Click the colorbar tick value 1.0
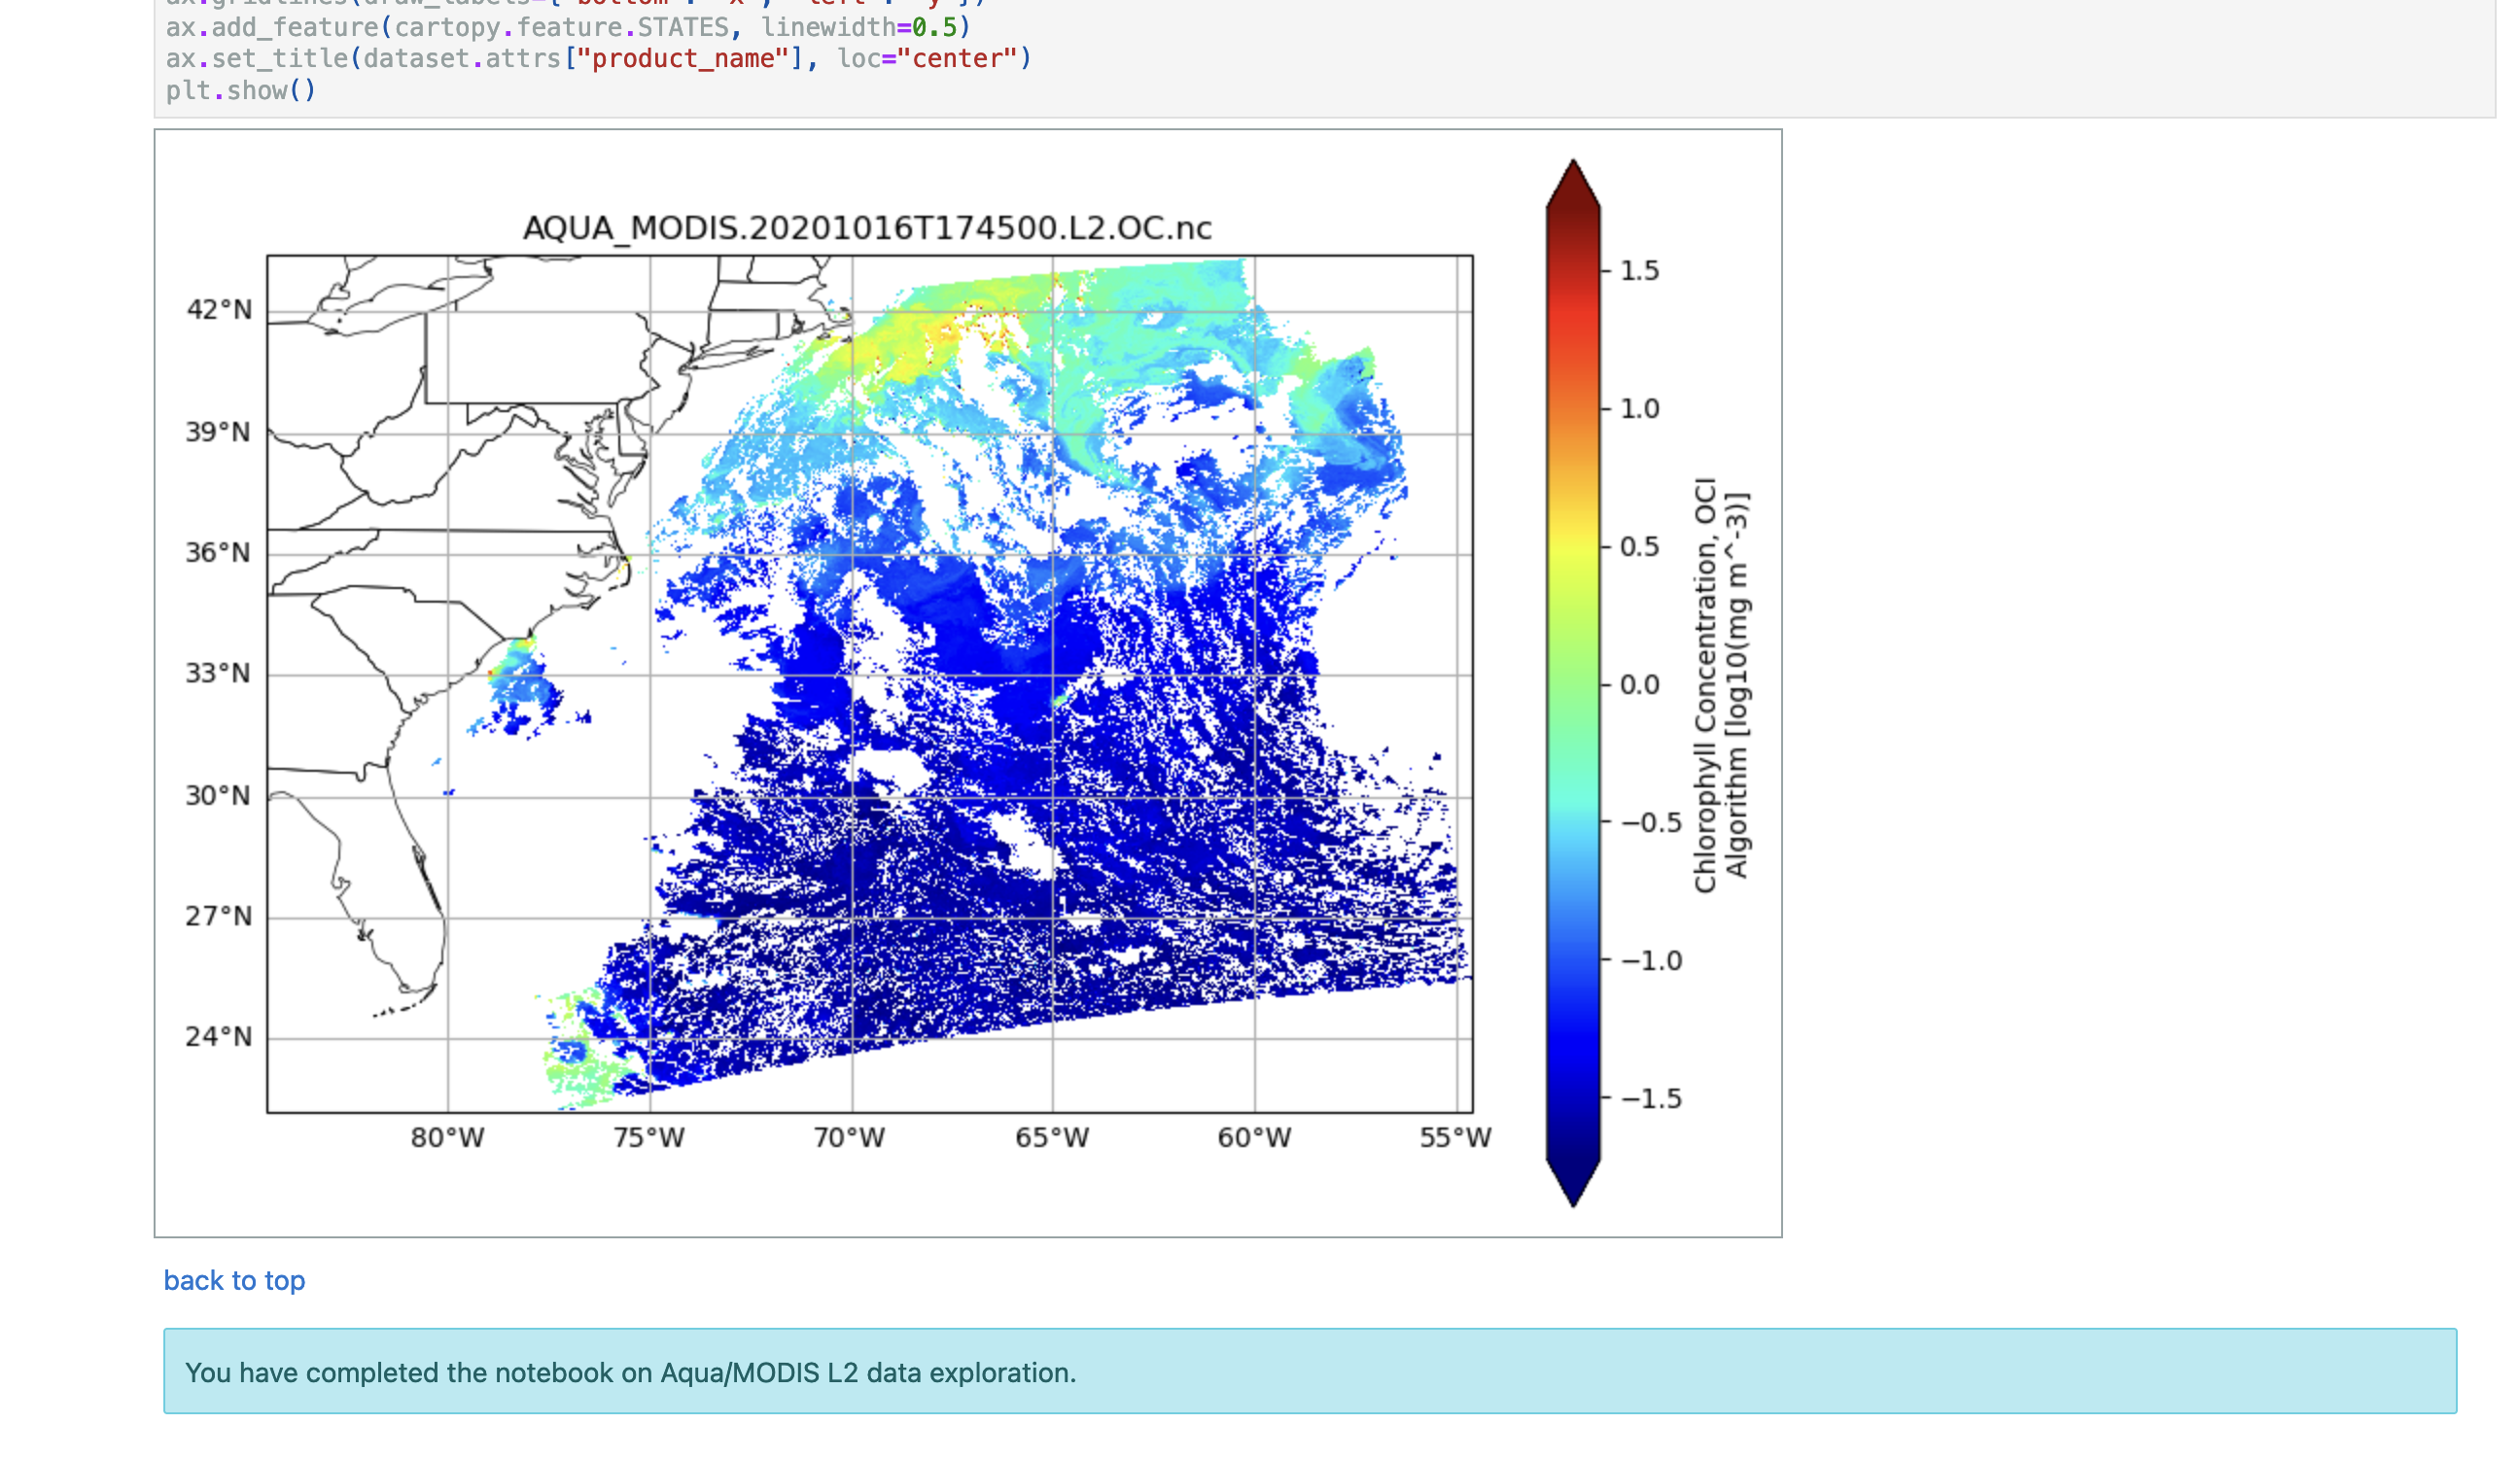The width and height of the screenshot is (2520, 1458). (x=1640, y=409)
